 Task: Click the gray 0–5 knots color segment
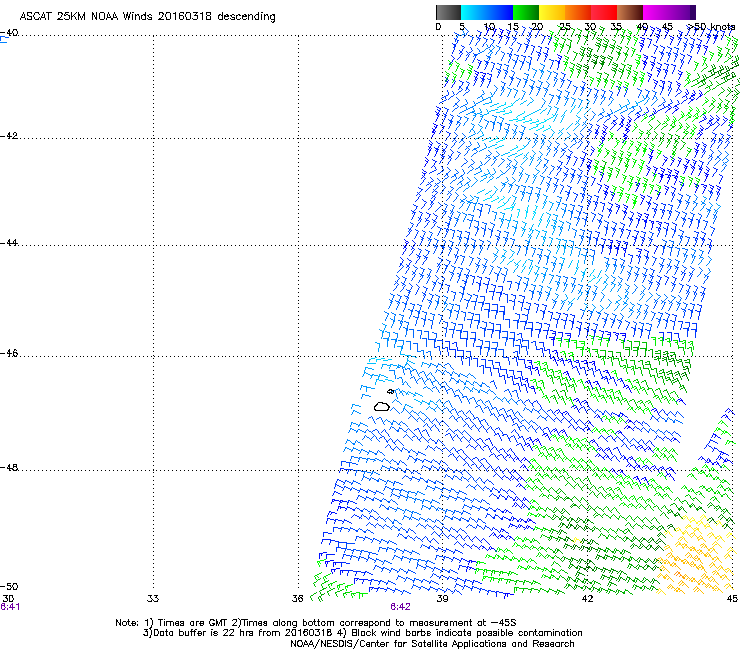pos(448,12)
